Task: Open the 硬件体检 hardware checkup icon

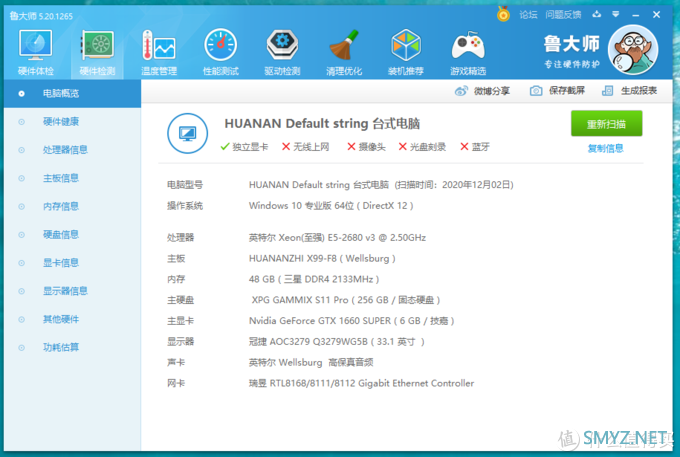Action: click(x=36, y=52)
